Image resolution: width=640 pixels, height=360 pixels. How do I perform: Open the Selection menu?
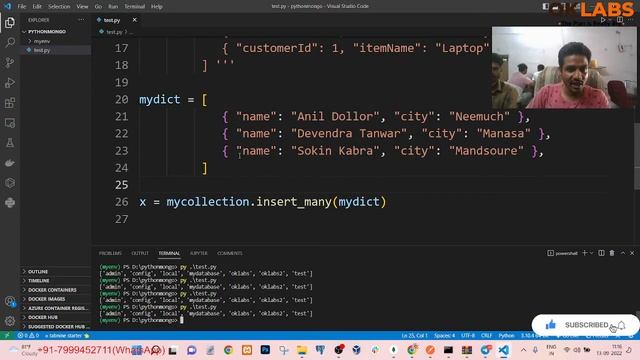(59, 7)
